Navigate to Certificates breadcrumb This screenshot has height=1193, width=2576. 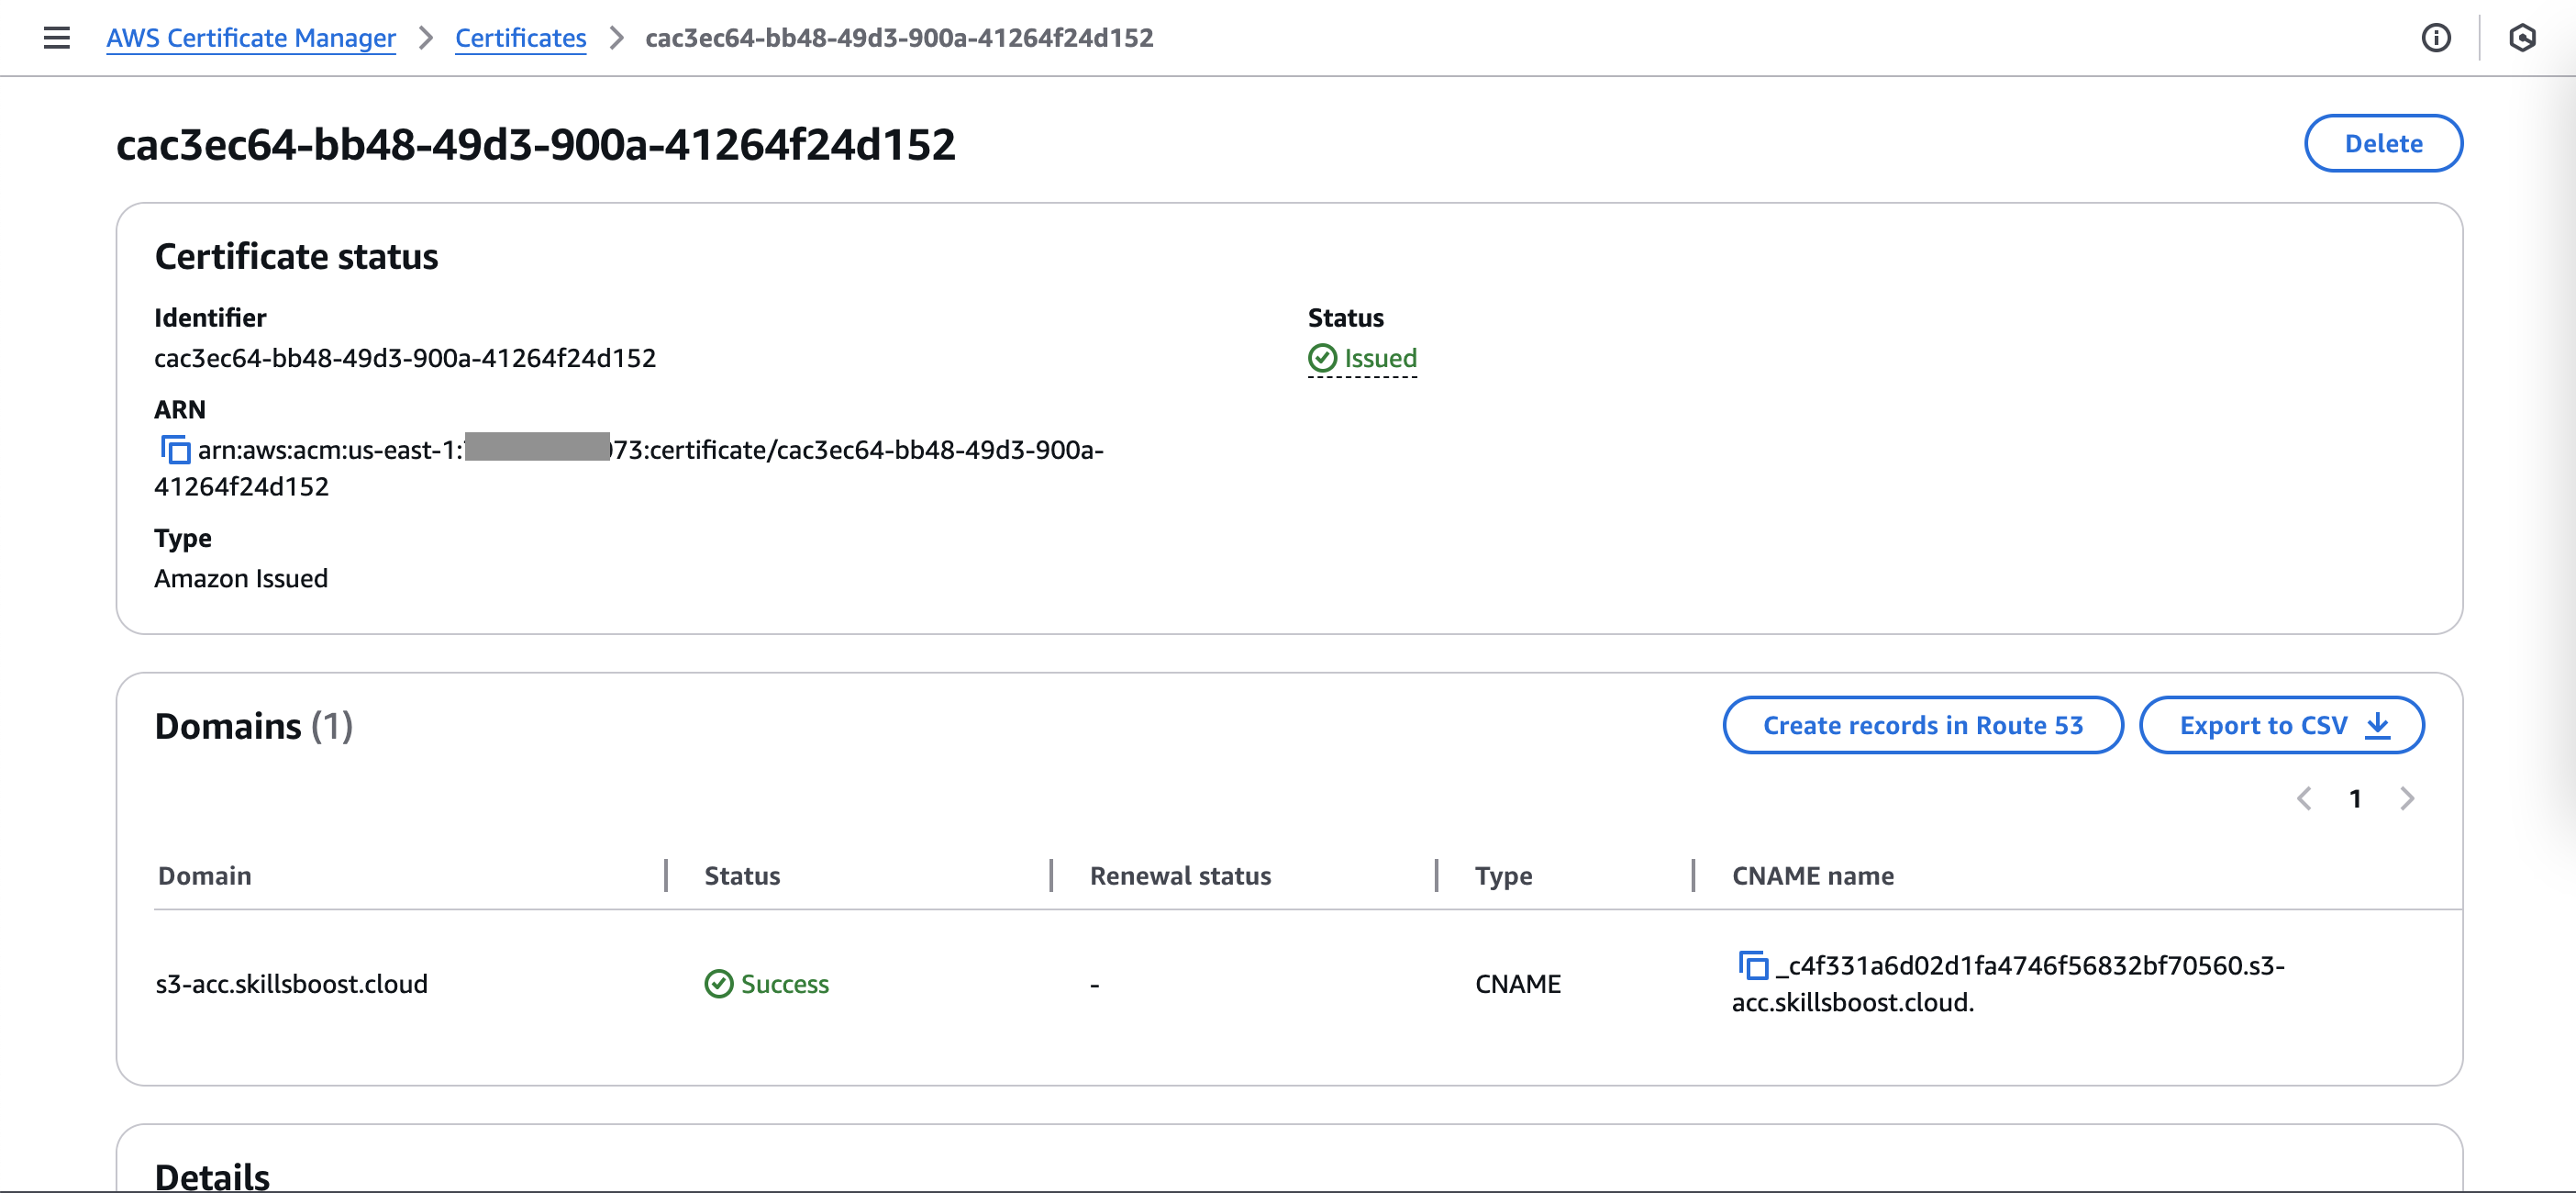tap(520, 38)
